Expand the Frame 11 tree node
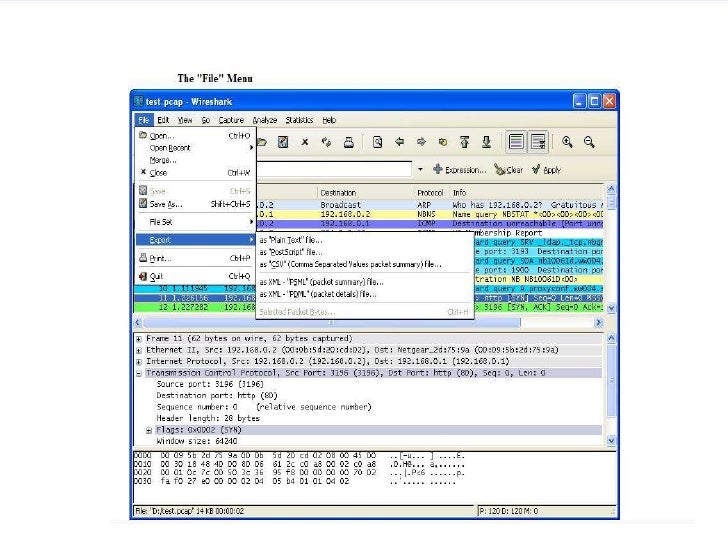The height and width of the screenshot is (546, 728). 139,339
